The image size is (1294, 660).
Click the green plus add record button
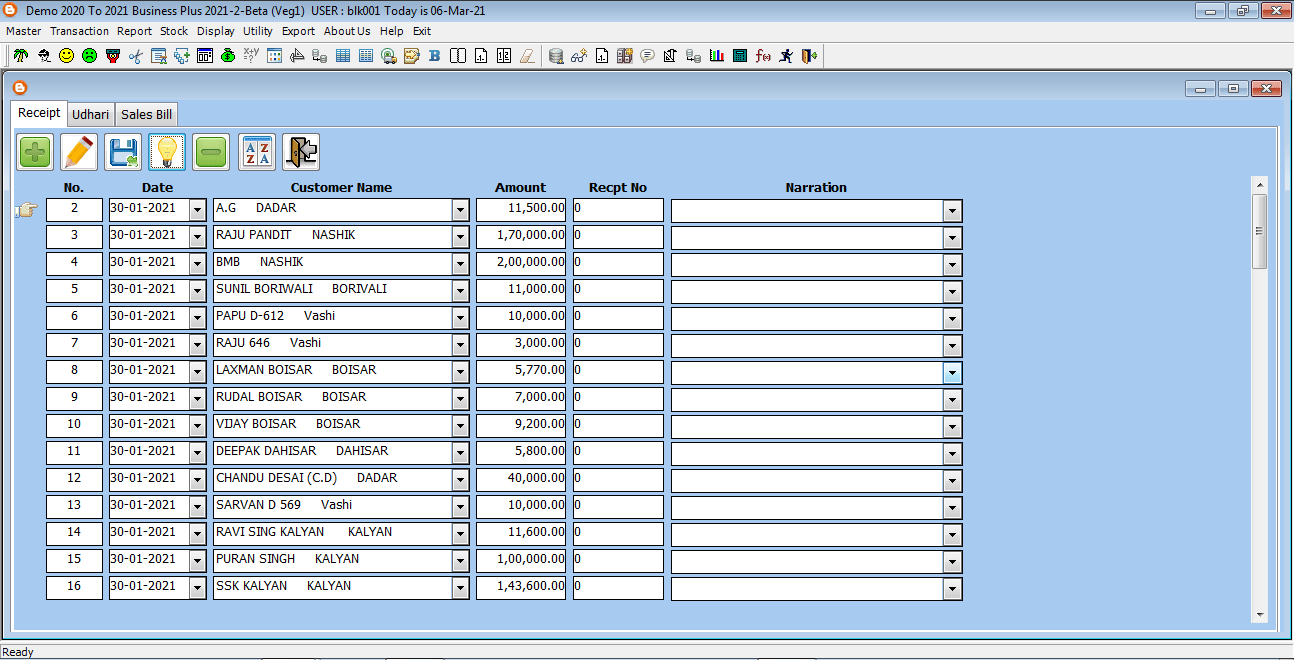coord(35,152)
